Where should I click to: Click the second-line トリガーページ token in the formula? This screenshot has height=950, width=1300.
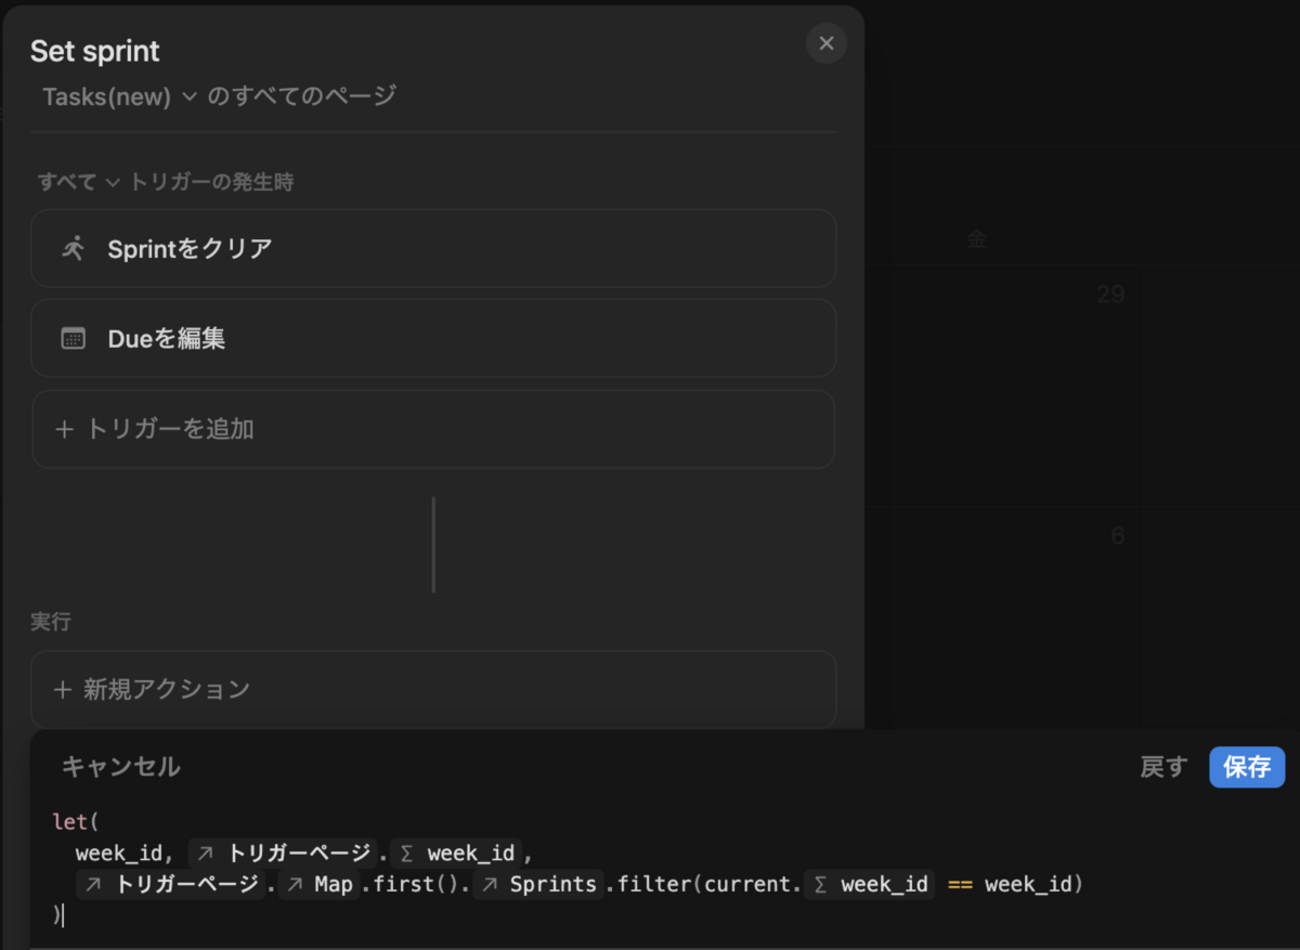coord(170,884)
